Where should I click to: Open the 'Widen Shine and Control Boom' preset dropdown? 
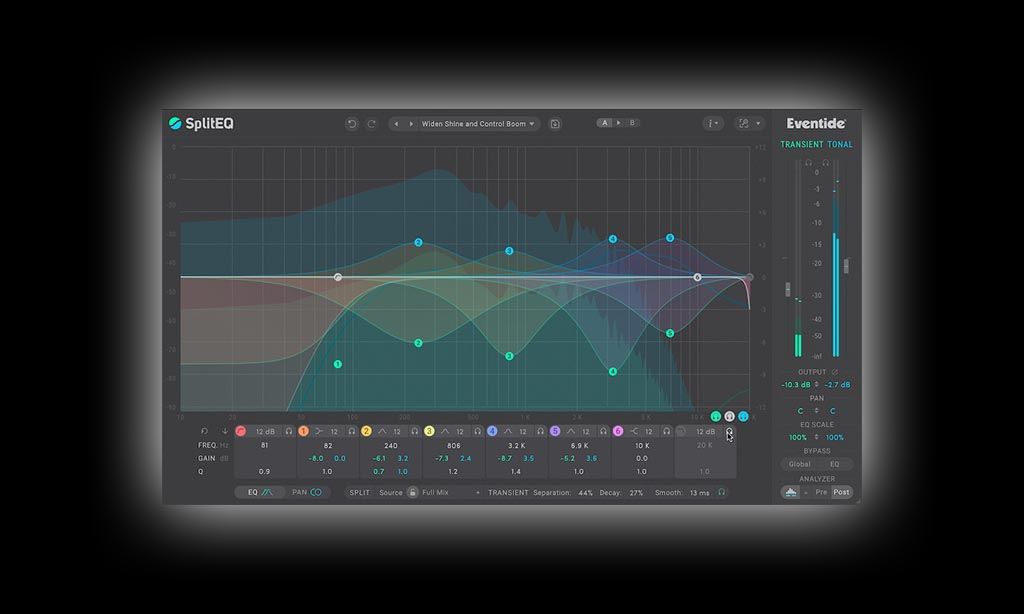[478, 123]
